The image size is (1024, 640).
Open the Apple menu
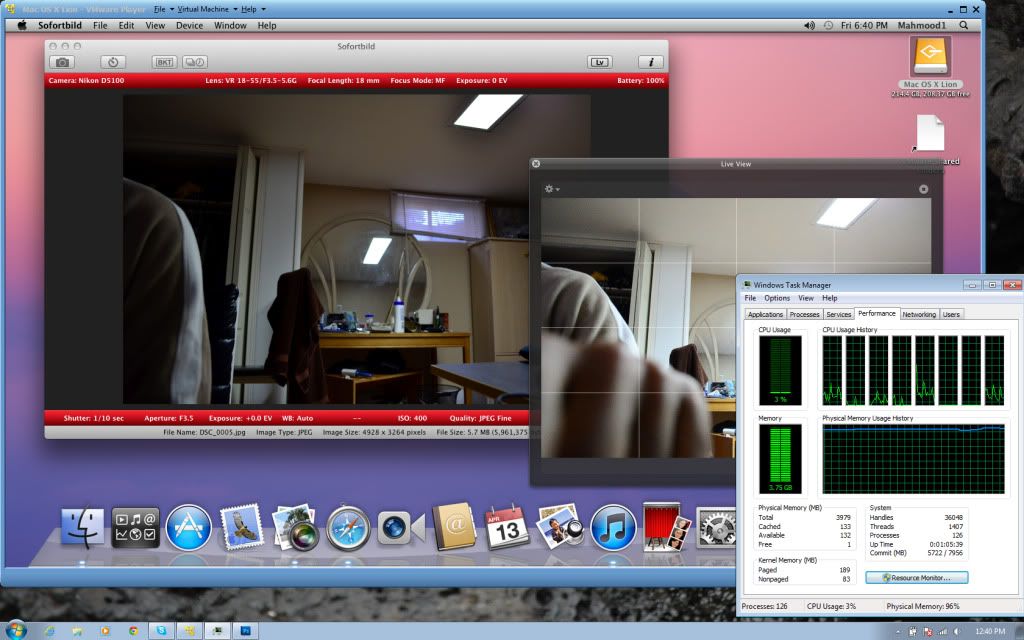22,25
